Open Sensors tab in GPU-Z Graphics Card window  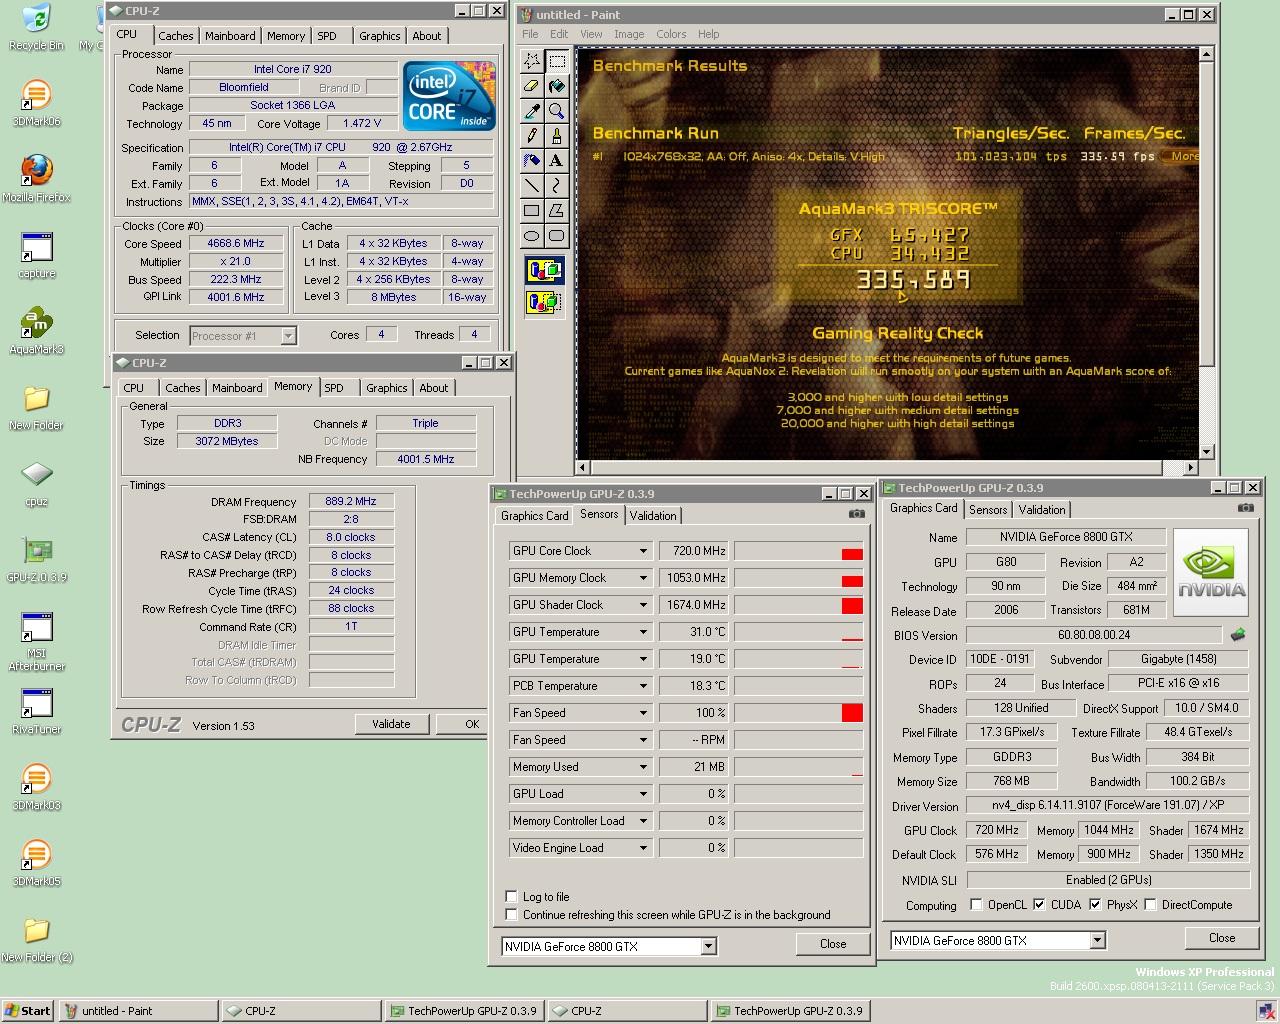click(x=988, y=510)
